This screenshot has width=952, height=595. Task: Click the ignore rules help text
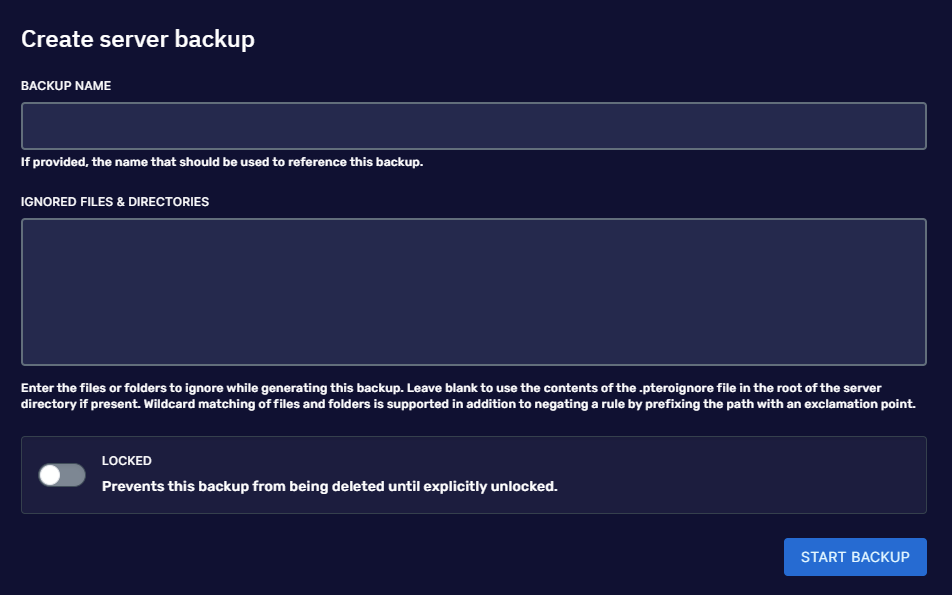tap(470, 396)
